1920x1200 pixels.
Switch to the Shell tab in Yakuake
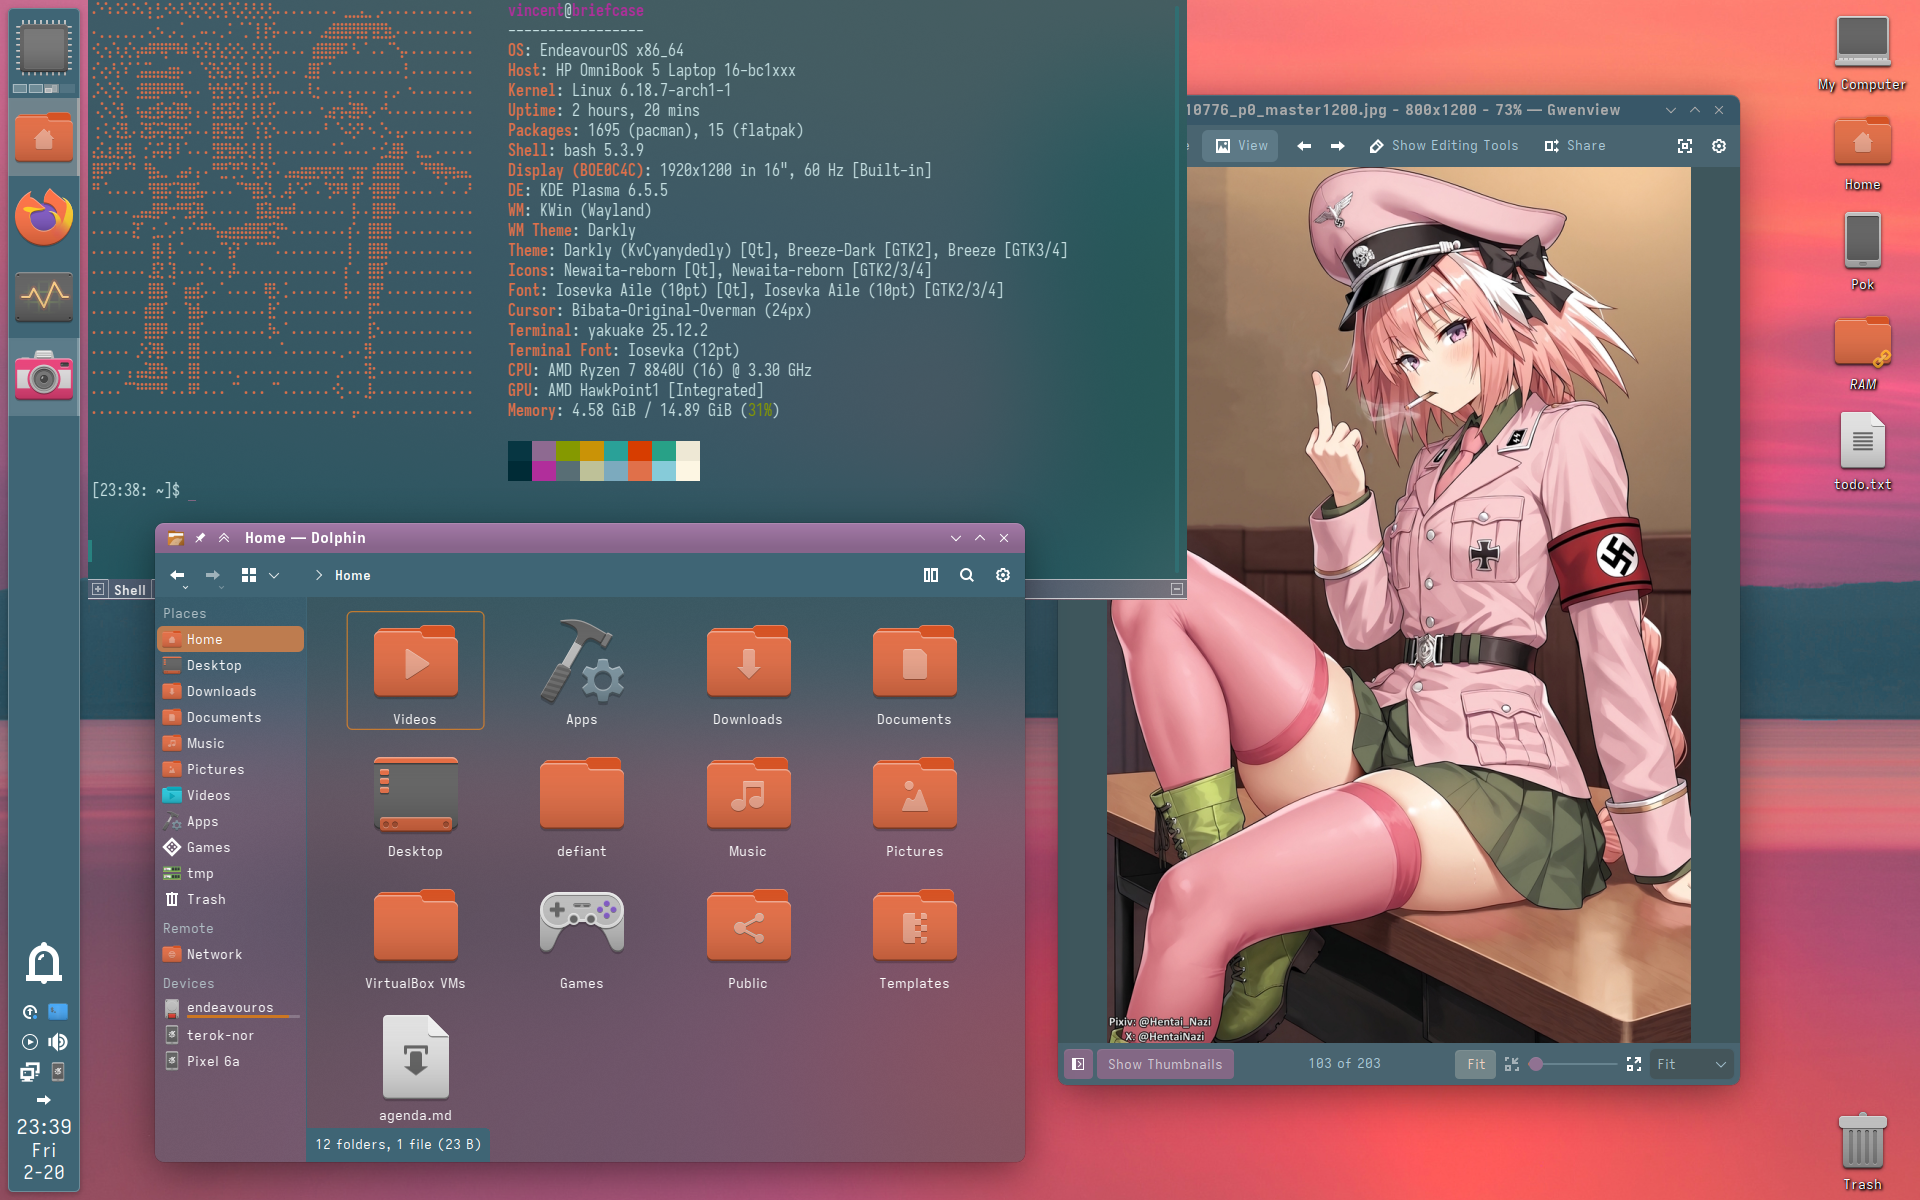pos(129,590)
